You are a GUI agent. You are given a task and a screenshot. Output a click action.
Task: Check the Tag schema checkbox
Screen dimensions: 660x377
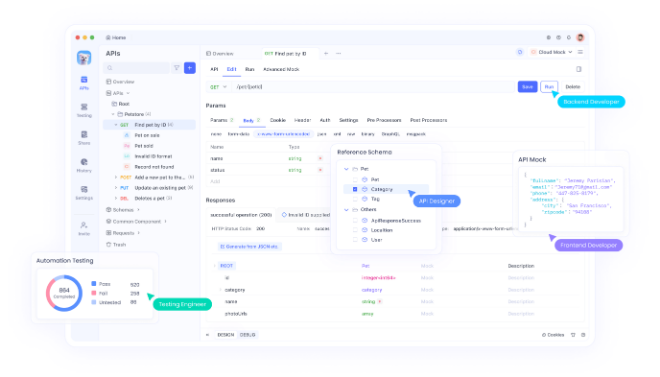[355, 199]
